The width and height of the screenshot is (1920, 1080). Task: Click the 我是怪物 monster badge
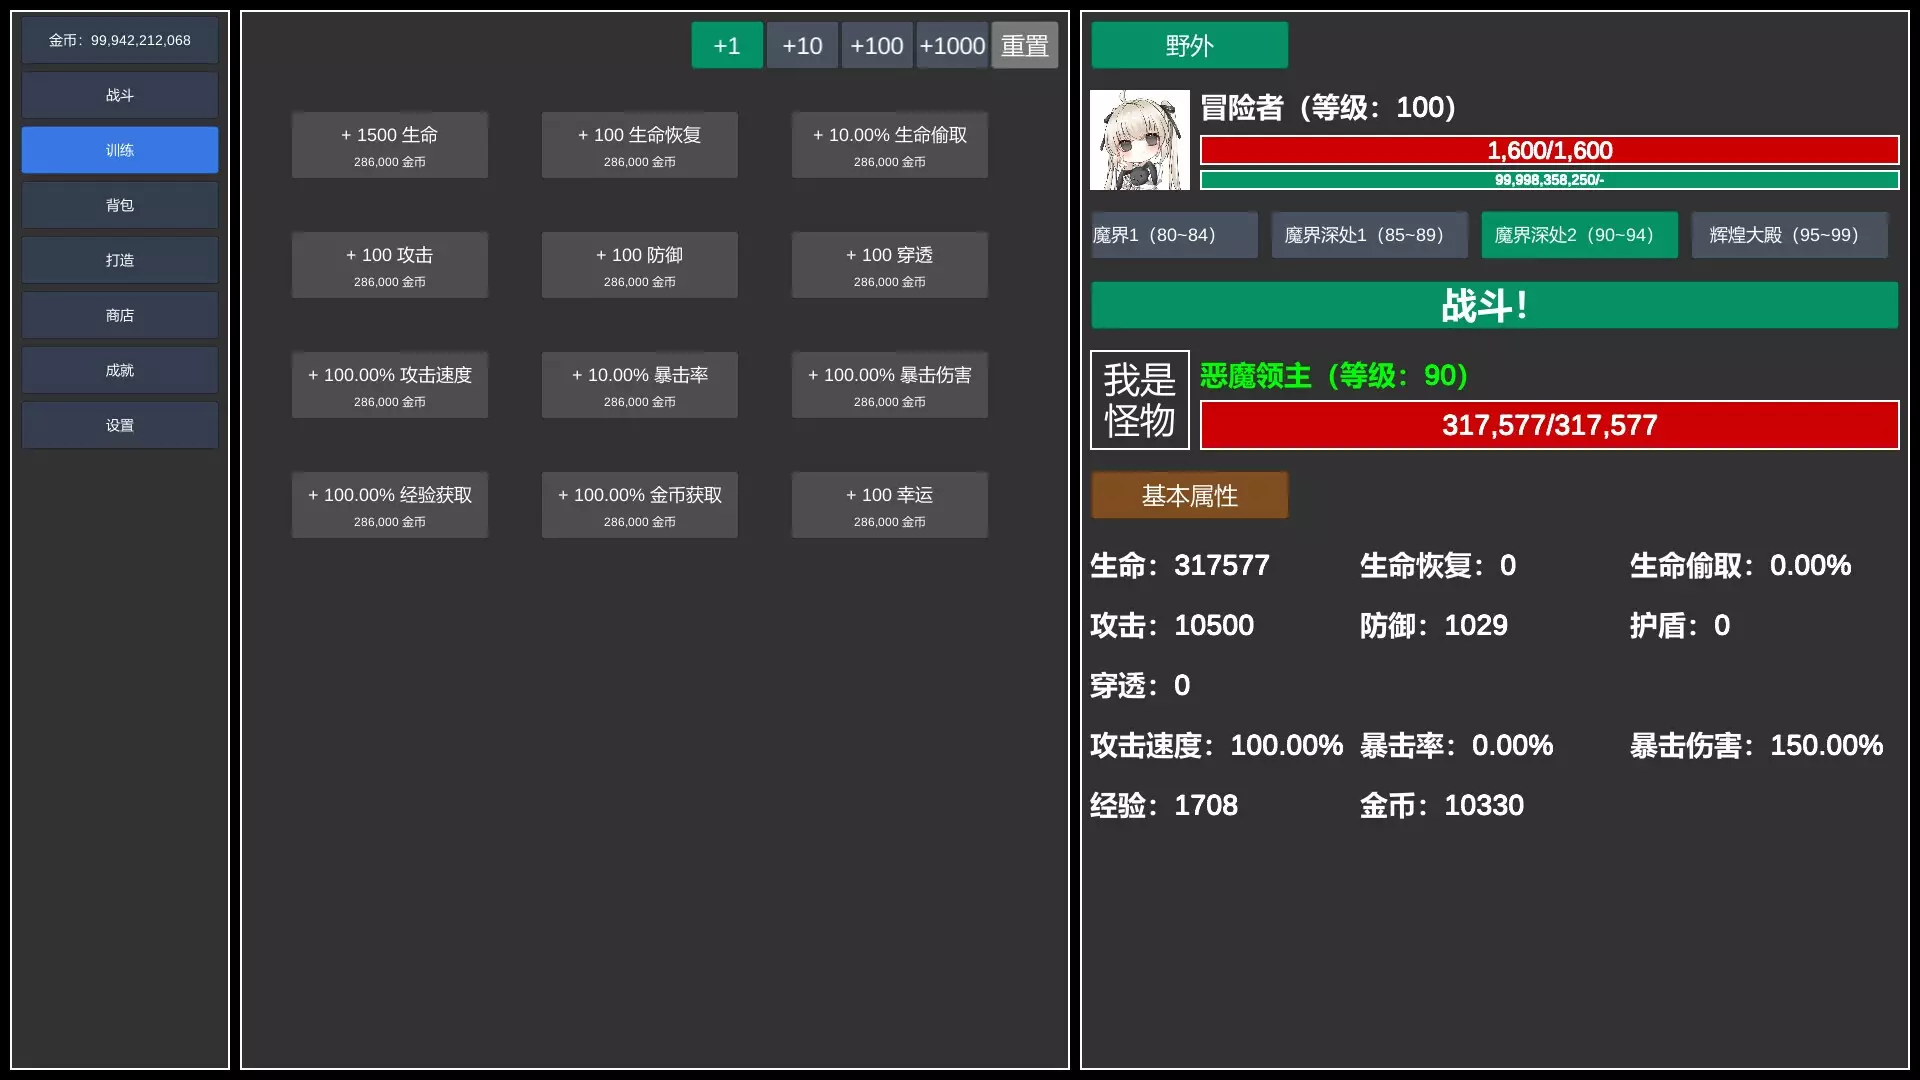click(x=1139, y=400)
